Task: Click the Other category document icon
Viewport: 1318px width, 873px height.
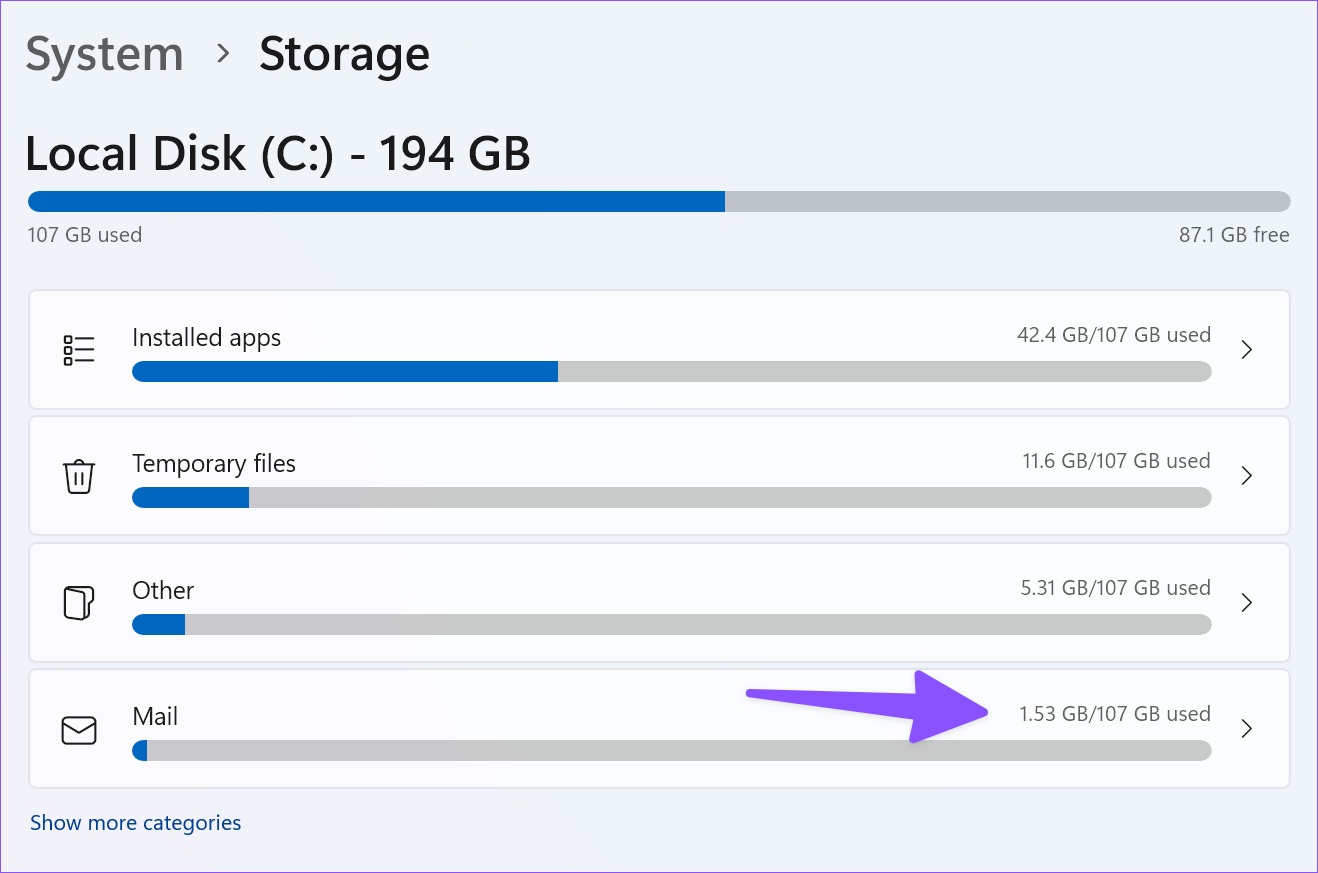Action: point(78,603)
